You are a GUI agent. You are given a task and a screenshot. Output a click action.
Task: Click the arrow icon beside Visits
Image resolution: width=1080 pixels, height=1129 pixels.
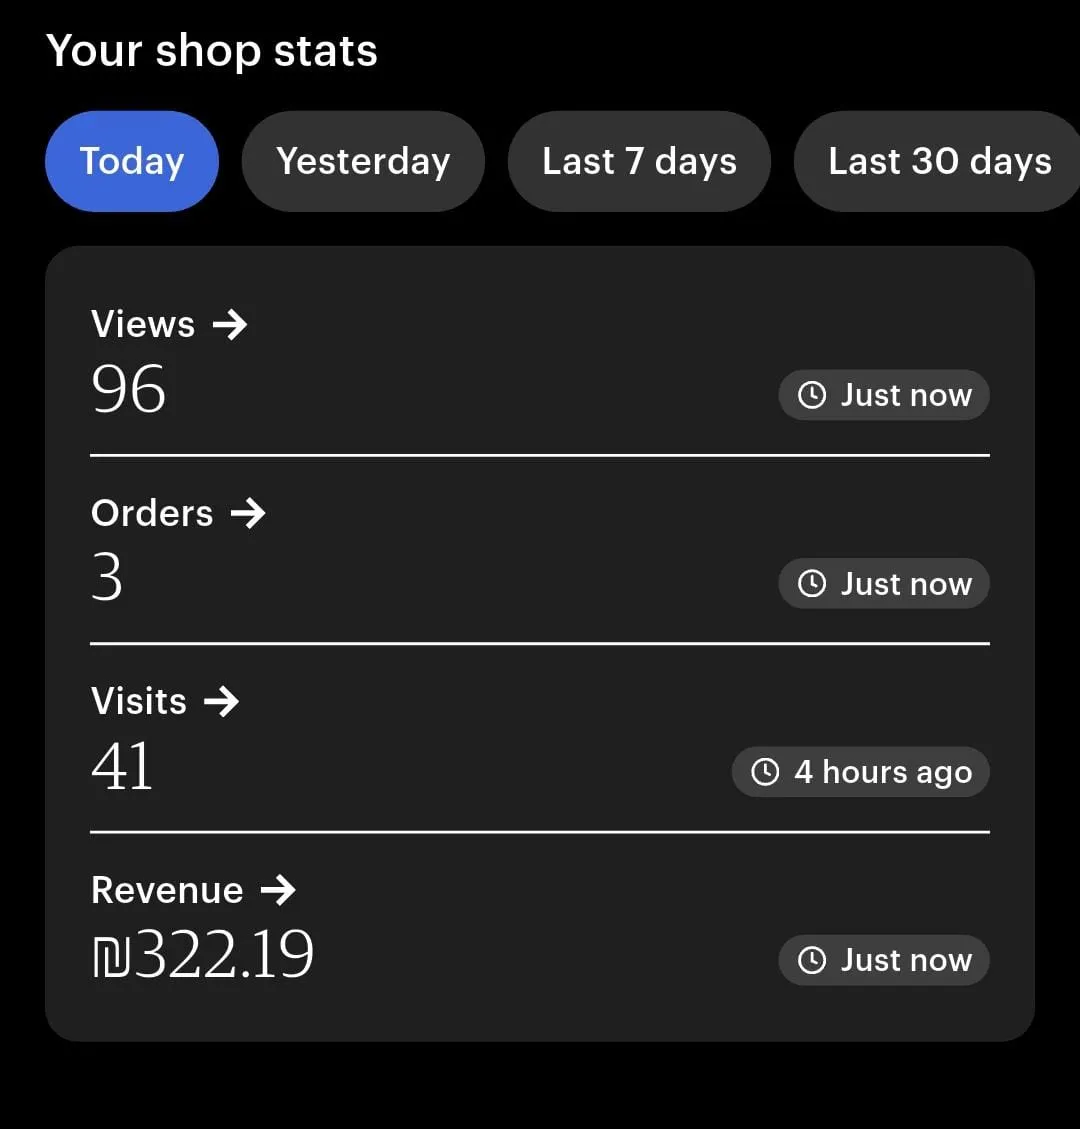[x=221, y=702]
